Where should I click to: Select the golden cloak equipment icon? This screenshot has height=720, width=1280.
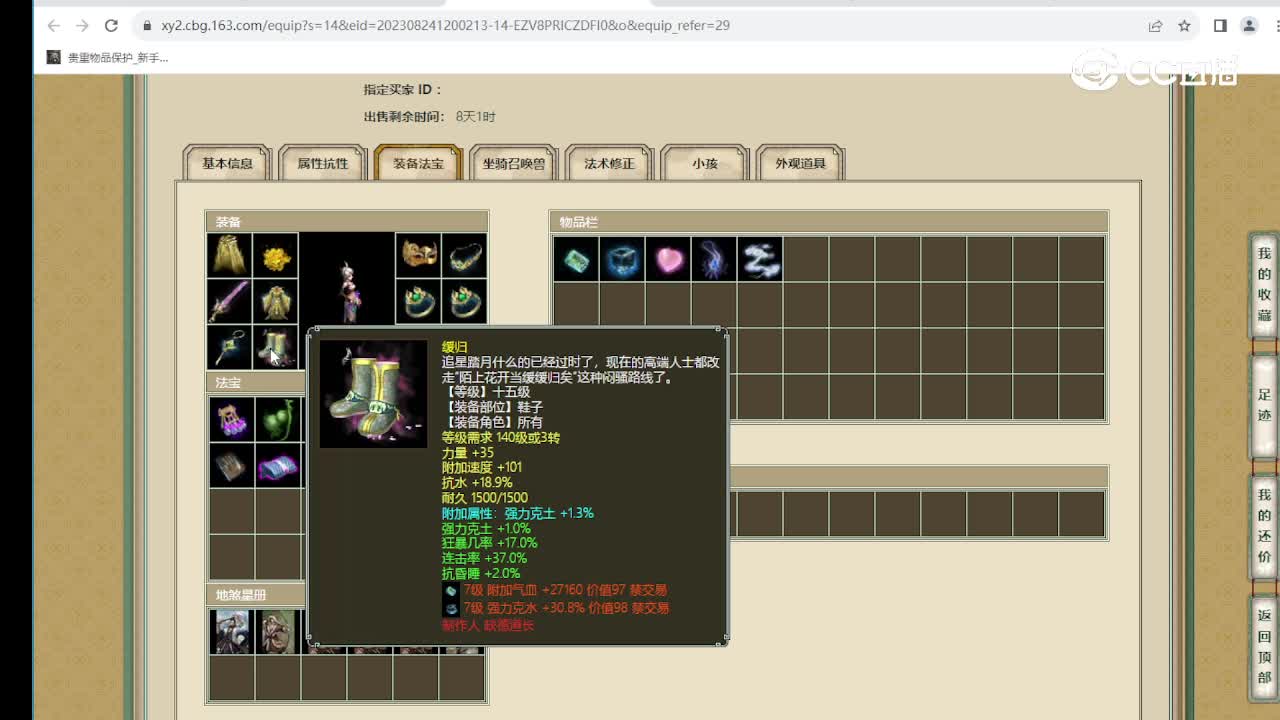(230, 256)
